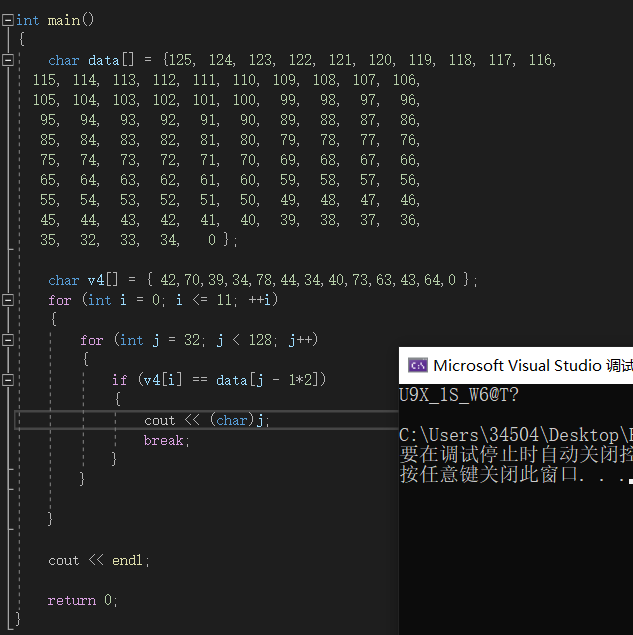
Task: Click the value 66 in data array
Action: 408,160
